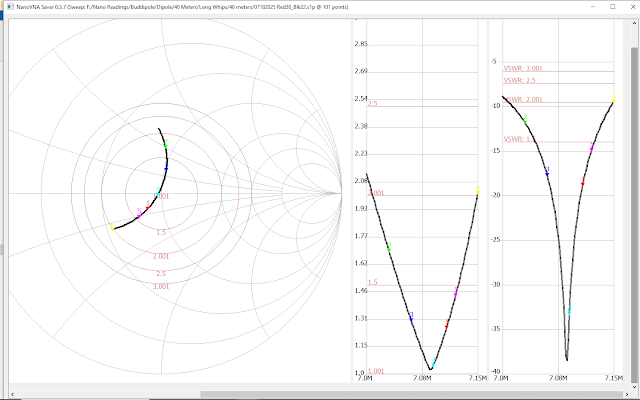640x400 pixels.
Task: Click the 1.15 value on VSWR axis
Action: [x=361, y=345]
